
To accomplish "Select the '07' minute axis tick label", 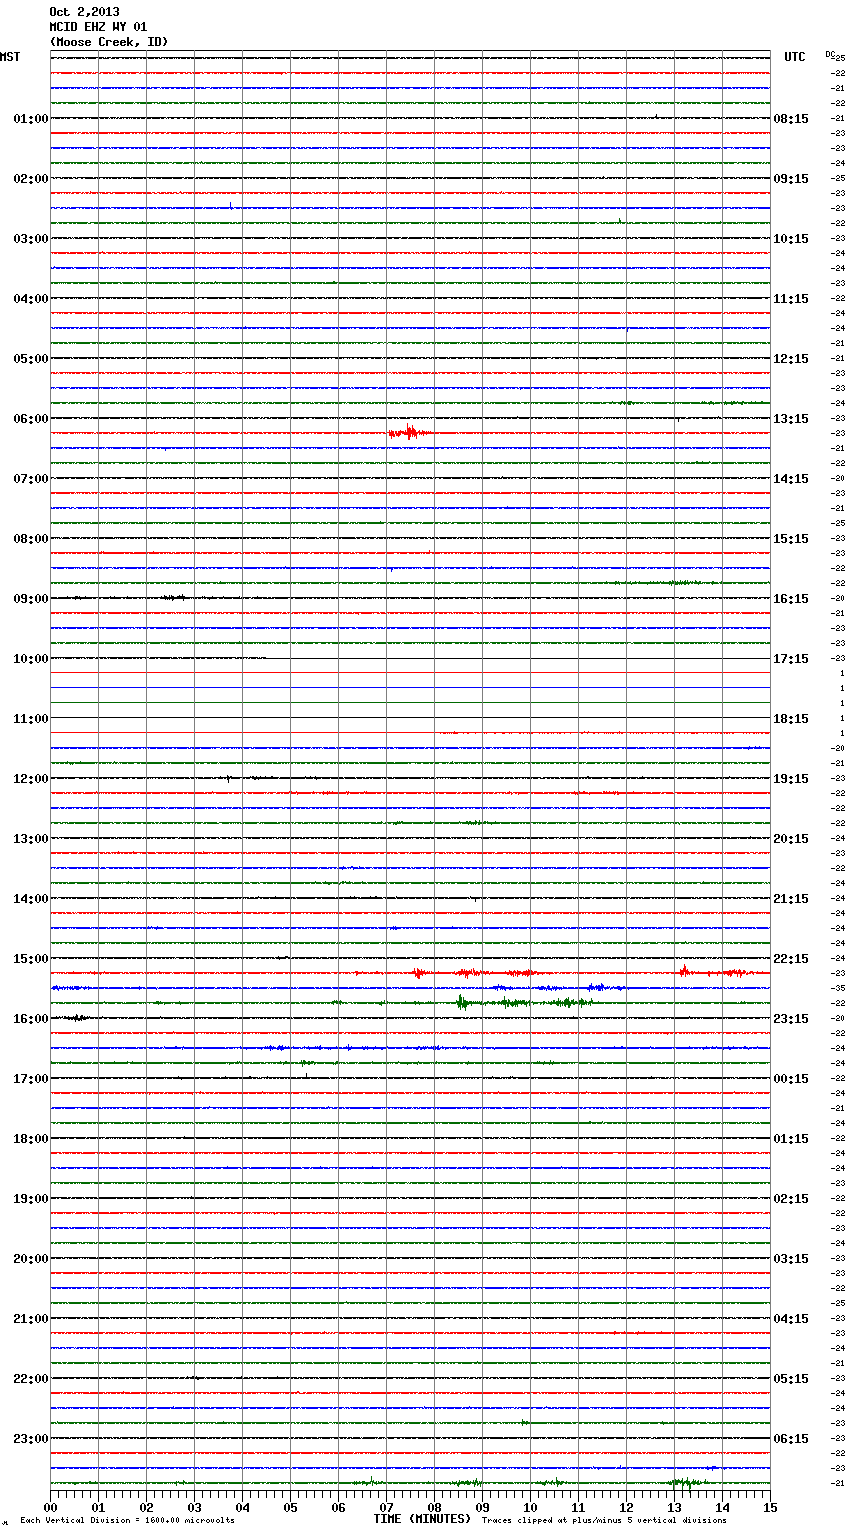I will [386, 1507].
